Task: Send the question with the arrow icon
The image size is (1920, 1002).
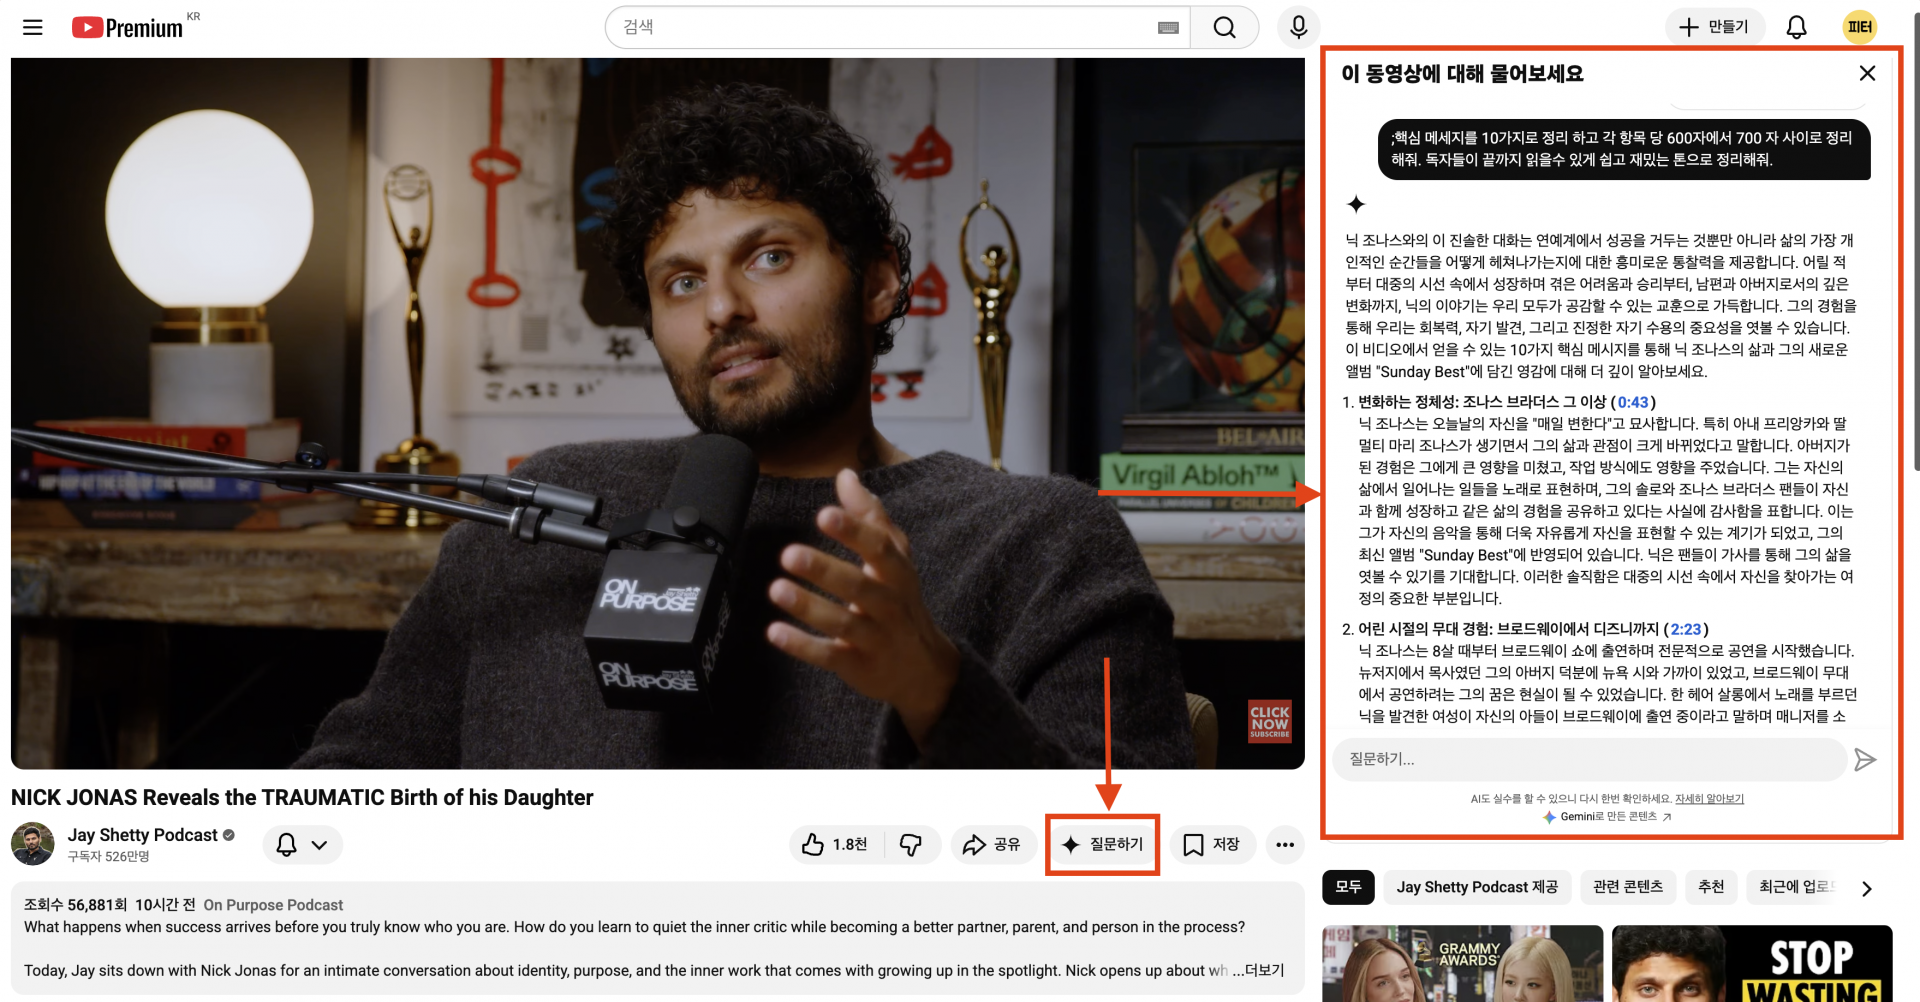Action: point(1865,760)
